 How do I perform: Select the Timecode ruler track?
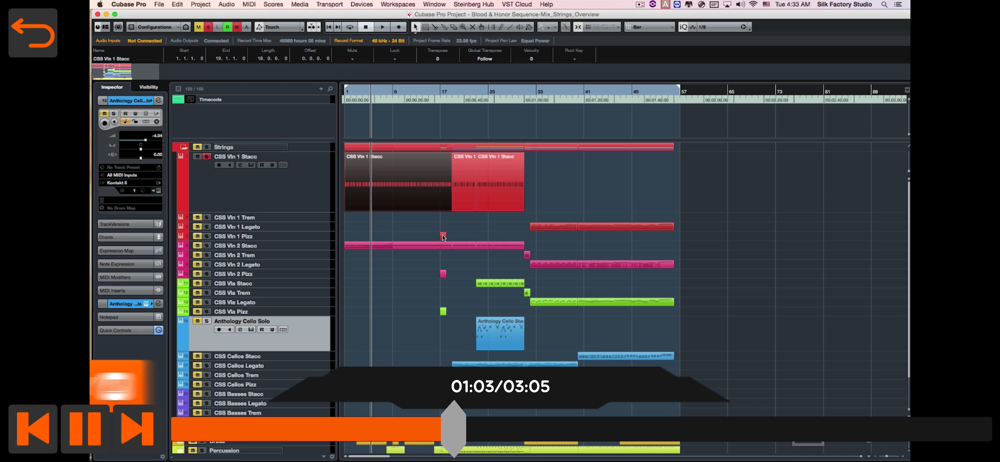210,100
